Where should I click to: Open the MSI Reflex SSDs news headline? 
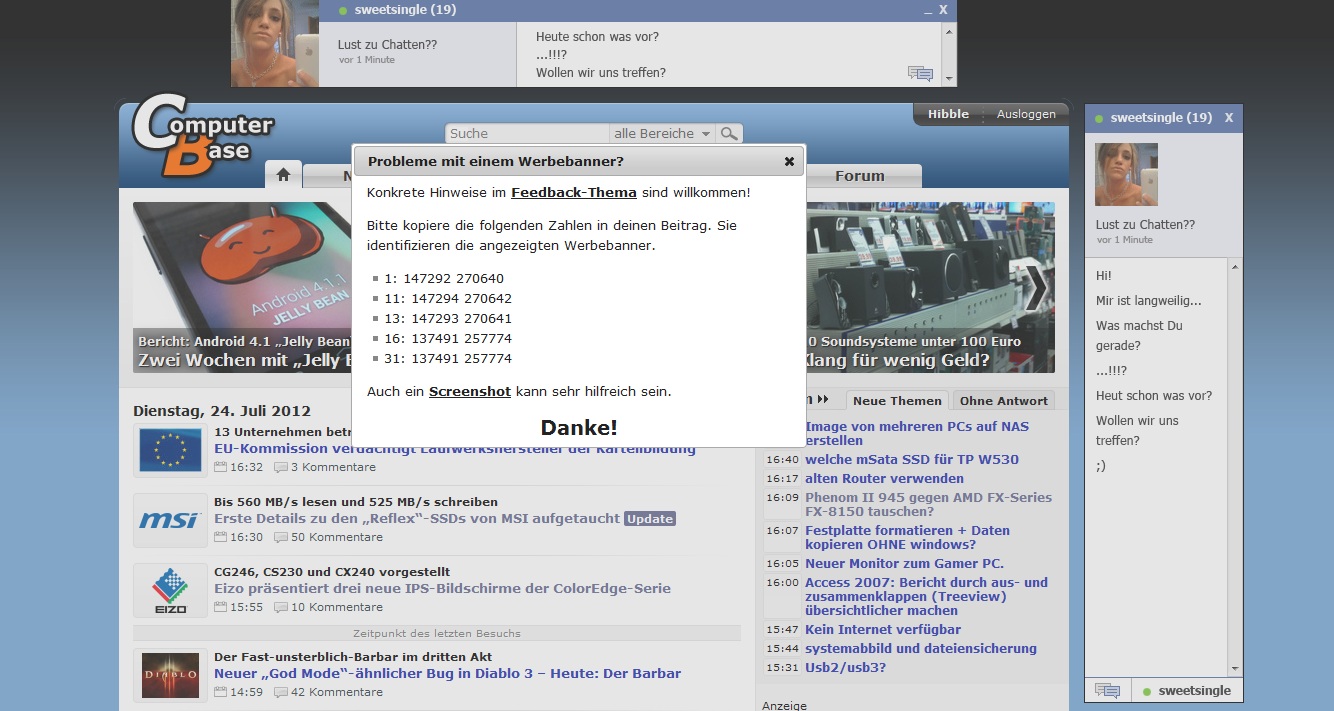tap(417, 518)
